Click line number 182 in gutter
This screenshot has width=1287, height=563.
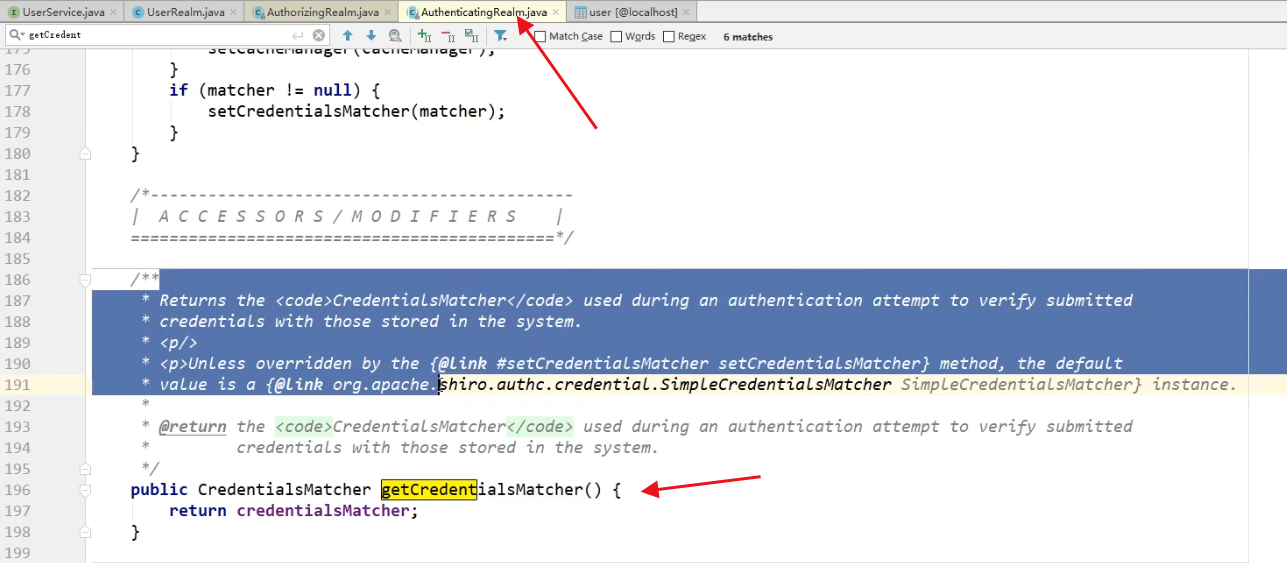pyautogui.click(x=18, y=196)
